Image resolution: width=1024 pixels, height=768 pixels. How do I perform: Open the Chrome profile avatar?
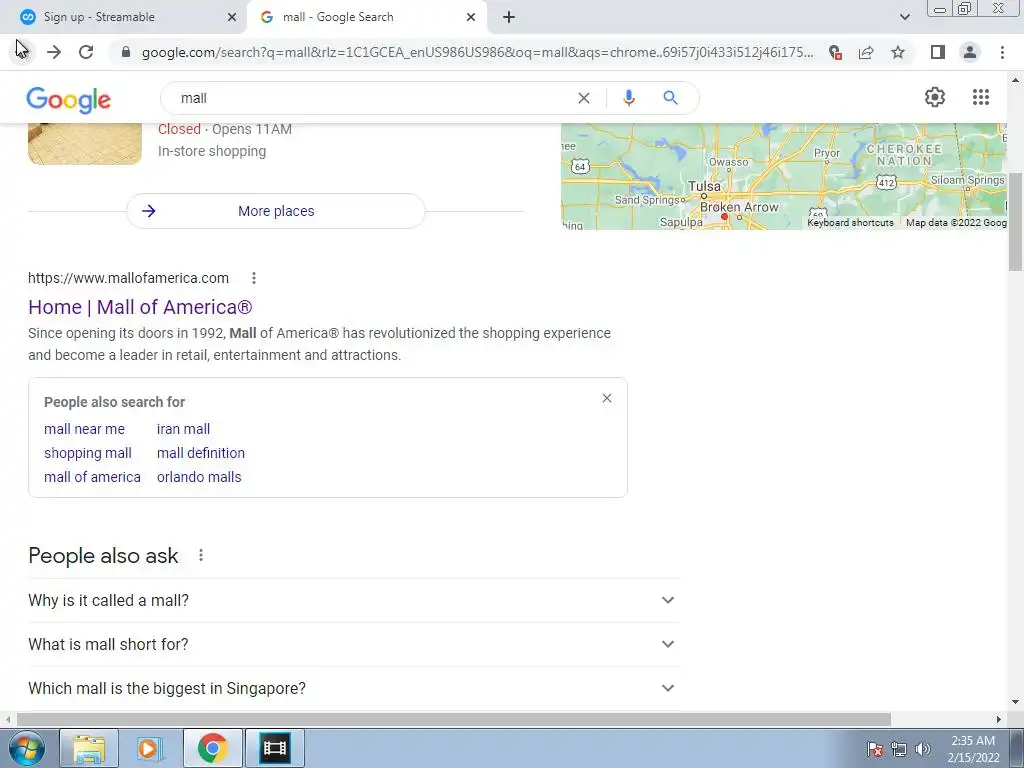tap(970, 52)
